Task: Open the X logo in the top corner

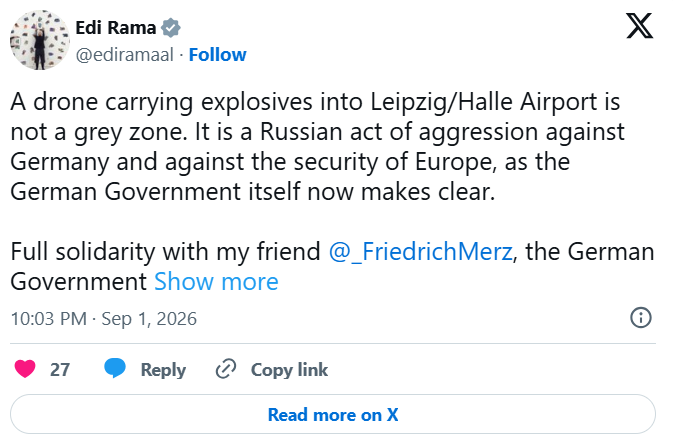Action: coord(640,26)
